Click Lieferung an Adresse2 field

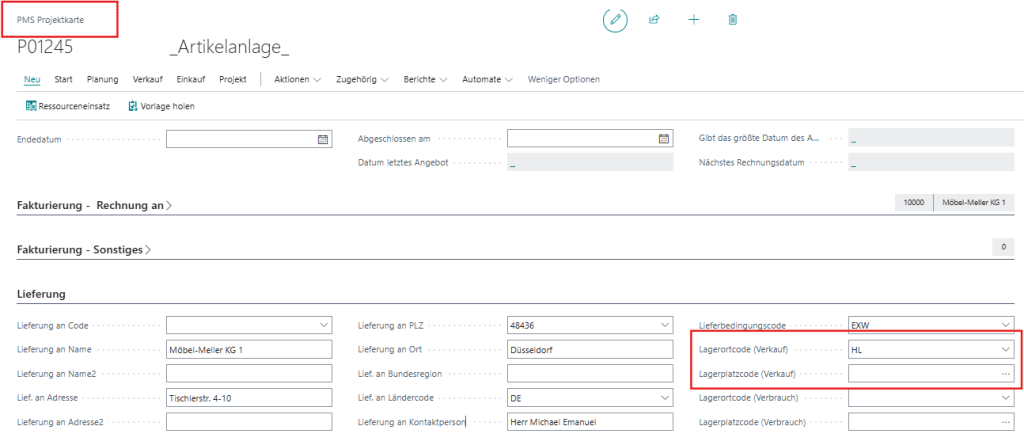(x=249, y=422)
